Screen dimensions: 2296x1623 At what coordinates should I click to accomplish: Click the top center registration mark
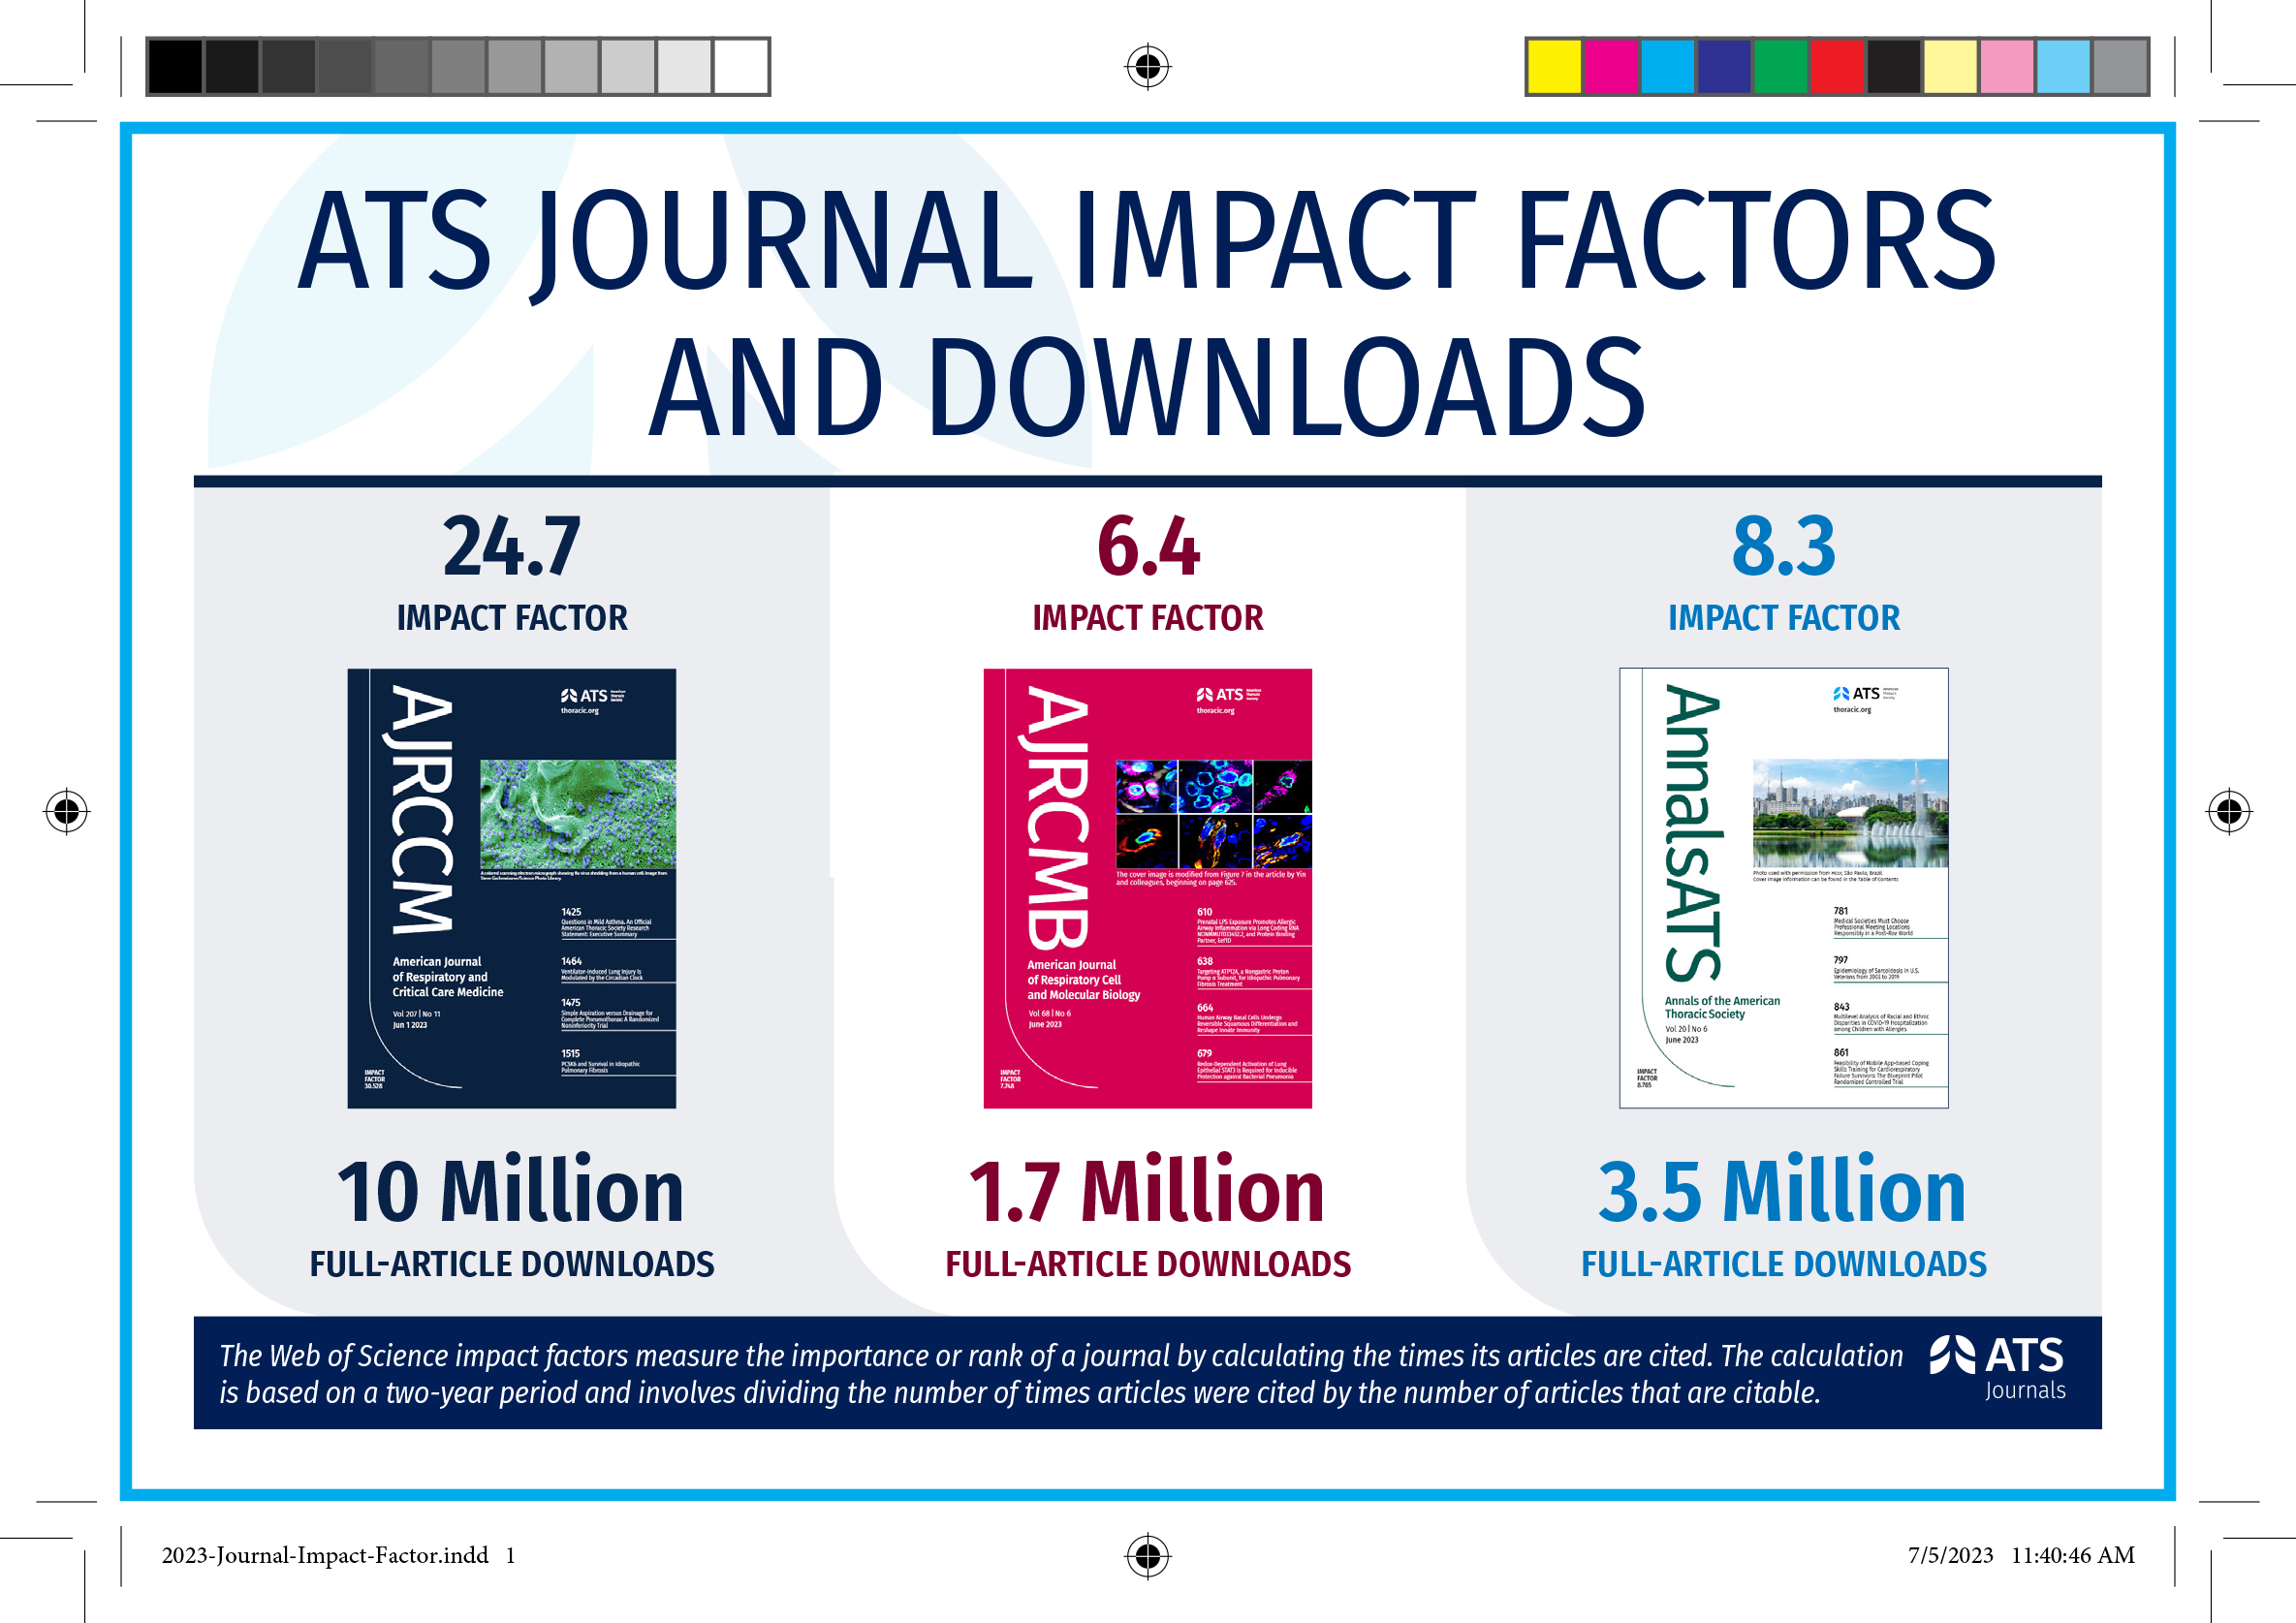tap(1148, 67)
